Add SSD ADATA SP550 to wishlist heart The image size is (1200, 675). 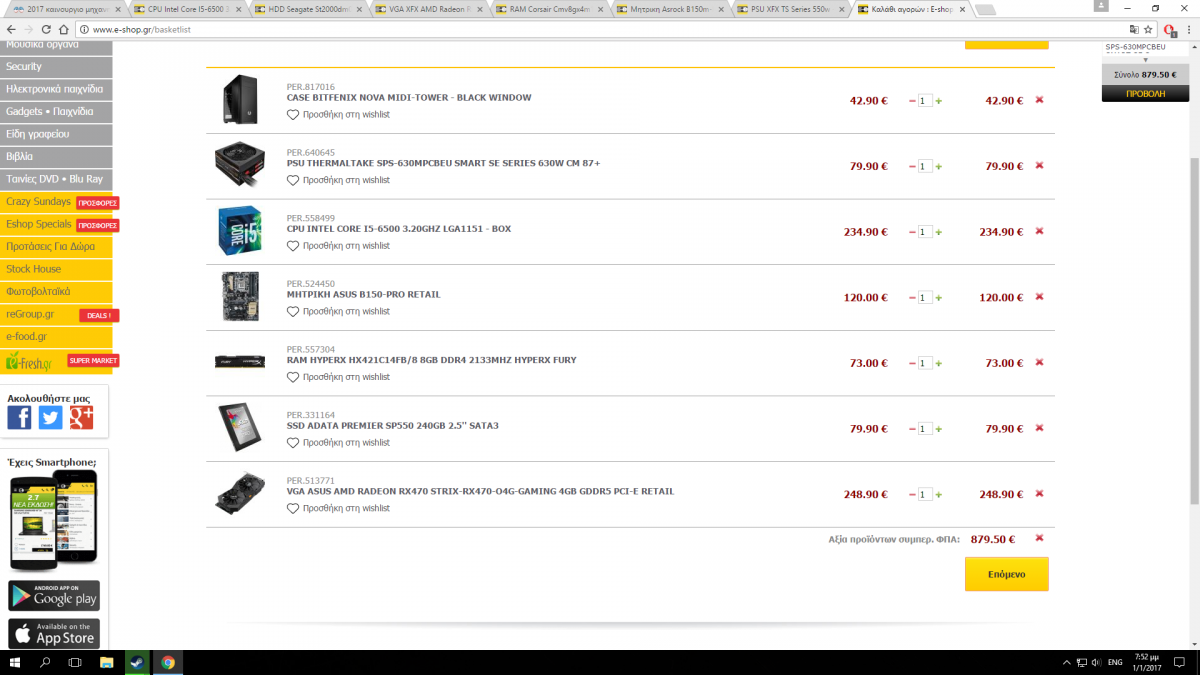pos(293,442)
